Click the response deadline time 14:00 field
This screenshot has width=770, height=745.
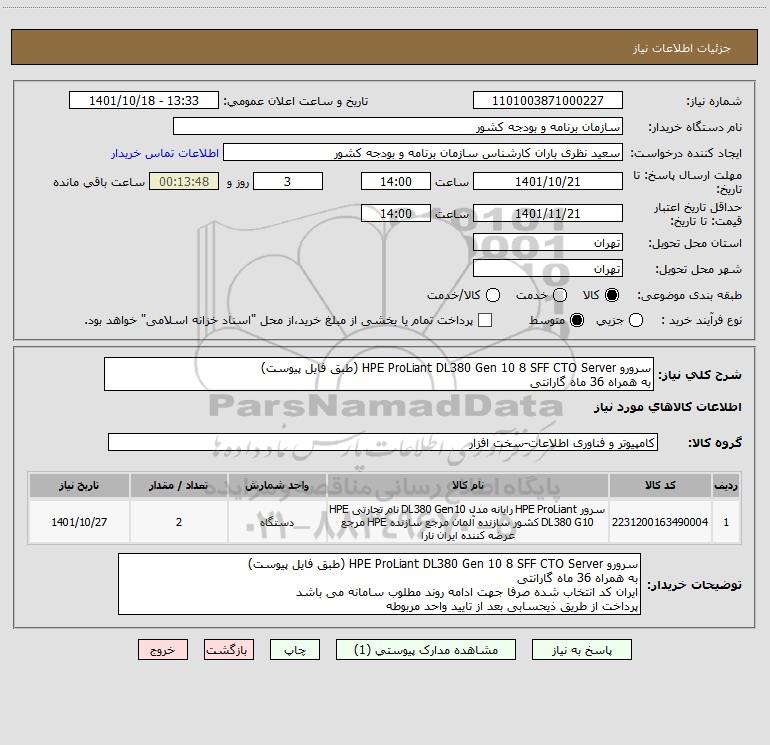click(x=396, y=181)
